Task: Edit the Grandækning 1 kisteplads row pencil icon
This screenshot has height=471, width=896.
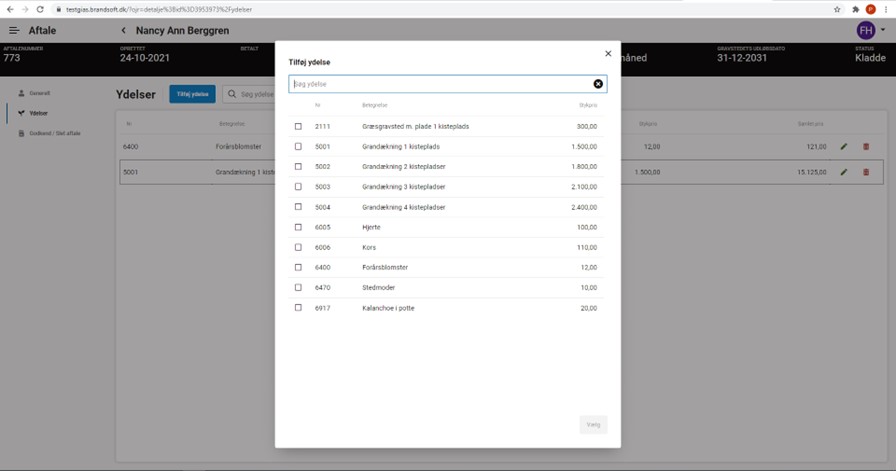Action: pos(844,172)
